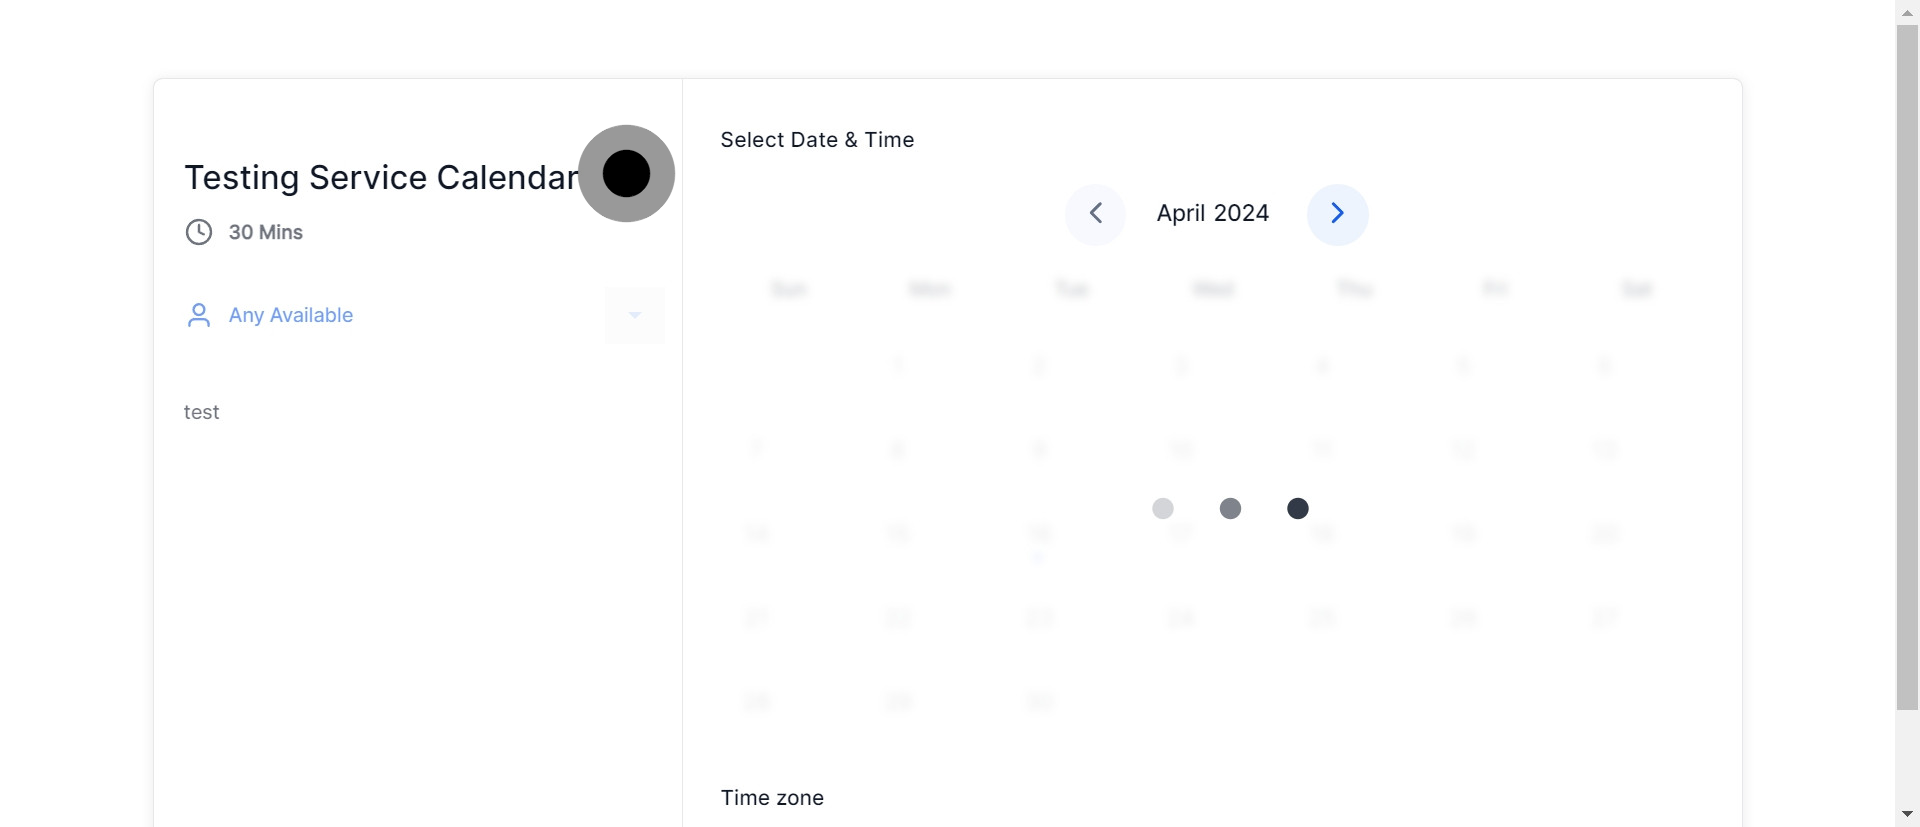Click the person icon beside Any Available
1920x827 pixels.
(x=199, y=315)
